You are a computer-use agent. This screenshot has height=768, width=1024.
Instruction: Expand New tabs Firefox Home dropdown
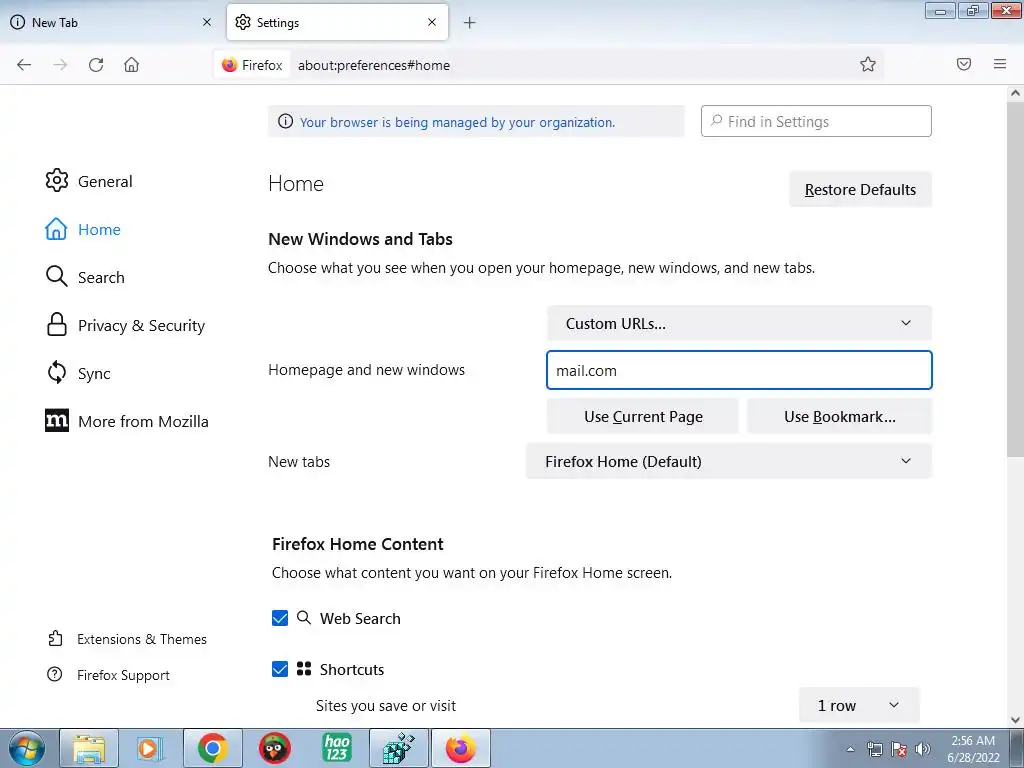click(x=729, y=461)
